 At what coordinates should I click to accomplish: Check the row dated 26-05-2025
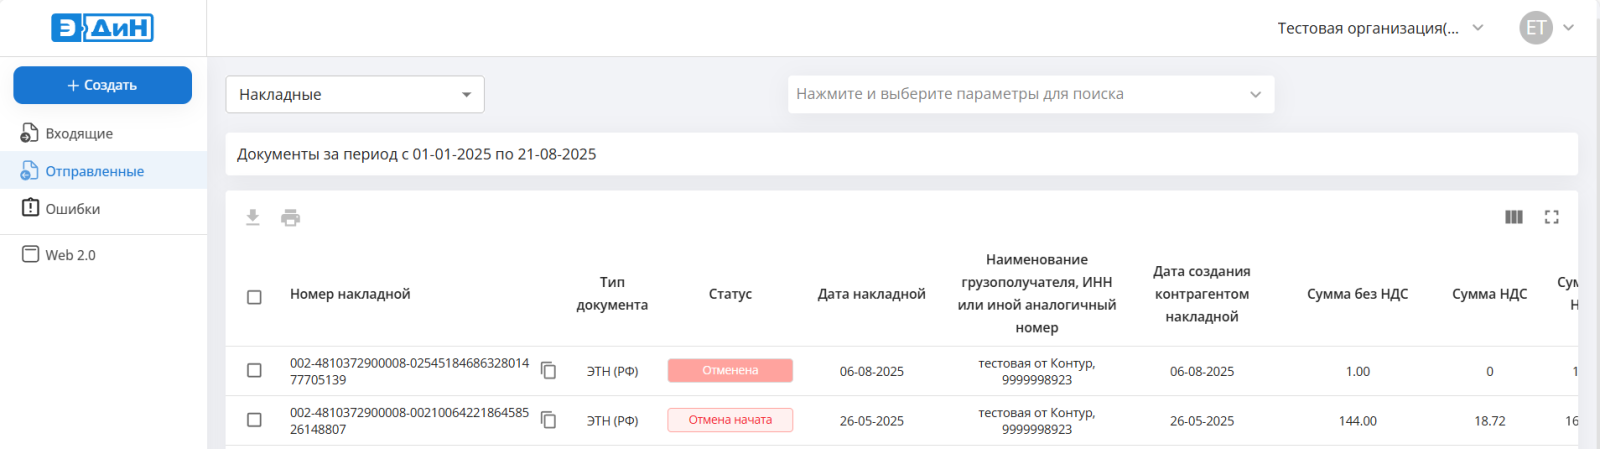(x=254, y=420)
